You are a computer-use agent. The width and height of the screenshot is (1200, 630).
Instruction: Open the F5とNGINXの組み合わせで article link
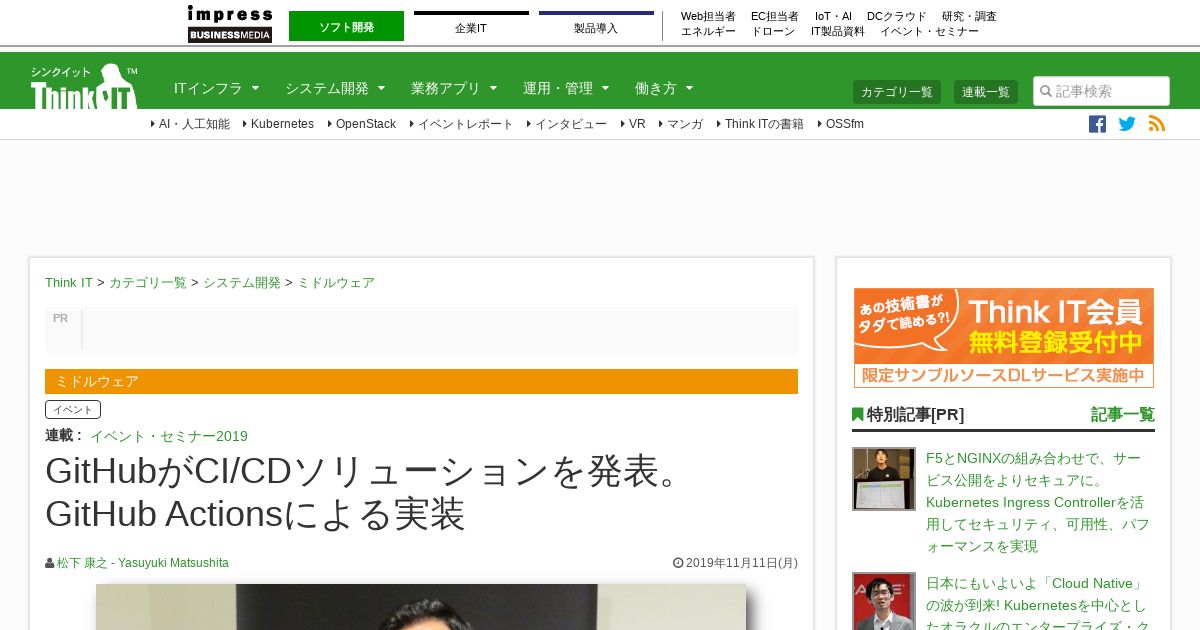pos(1038,502)
